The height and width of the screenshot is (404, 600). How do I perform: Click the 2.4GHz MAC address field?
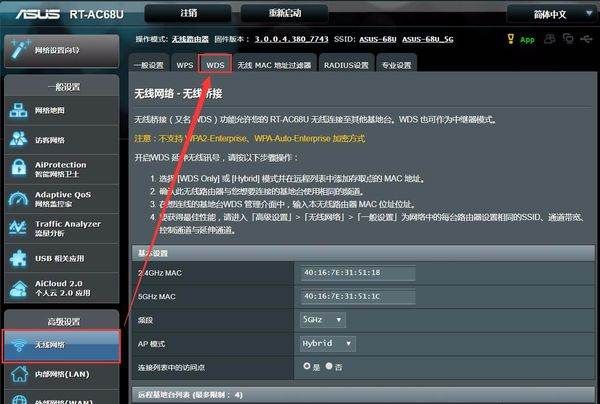pos(357,272)
